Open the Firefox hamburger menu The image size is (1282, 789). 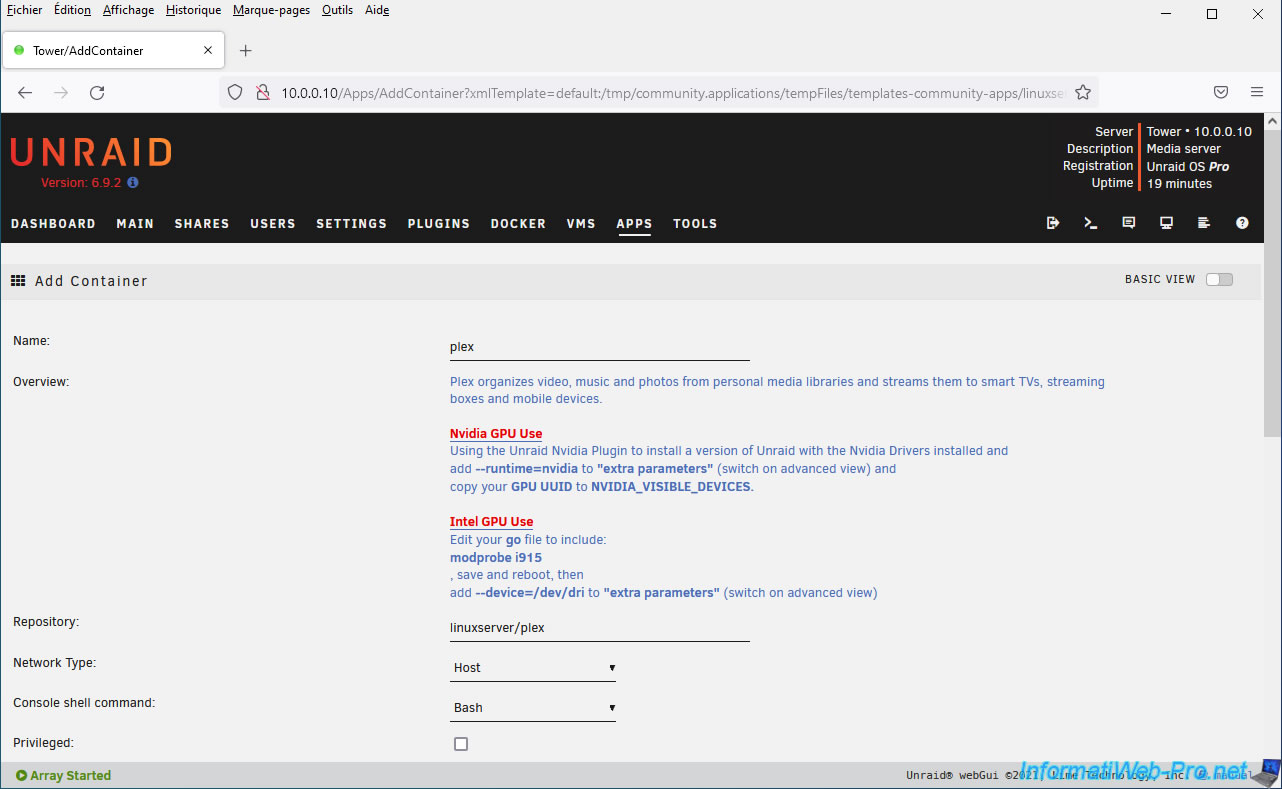click(x=1257, y=92)
